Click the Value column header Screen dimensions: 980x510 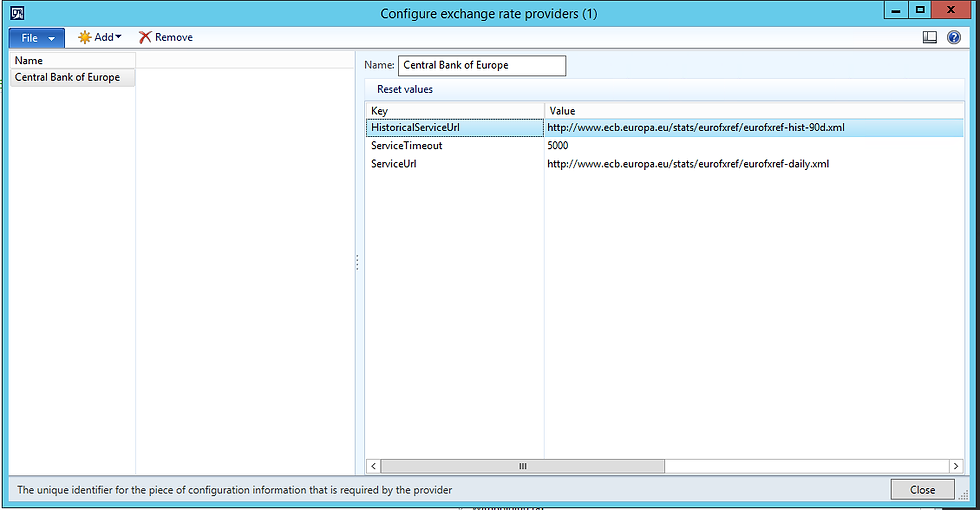(x=754, y=111)
